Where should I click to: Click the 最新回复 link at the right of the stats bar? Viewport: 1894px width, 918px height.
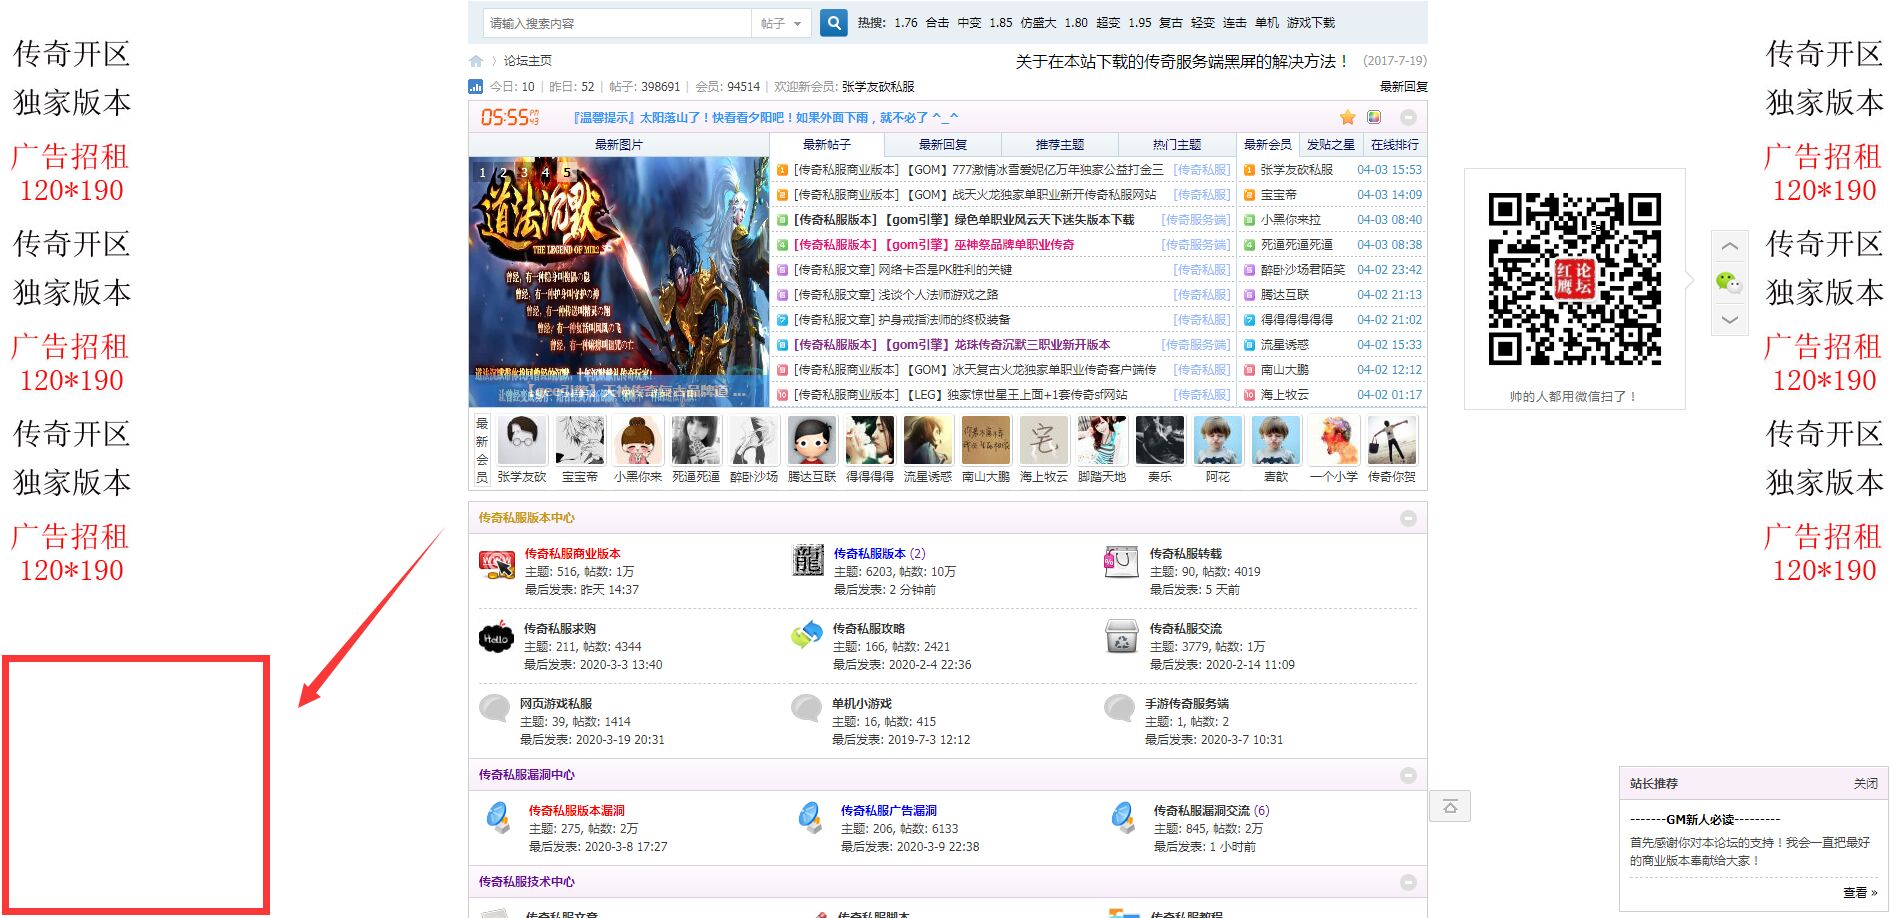point(1404,87)
